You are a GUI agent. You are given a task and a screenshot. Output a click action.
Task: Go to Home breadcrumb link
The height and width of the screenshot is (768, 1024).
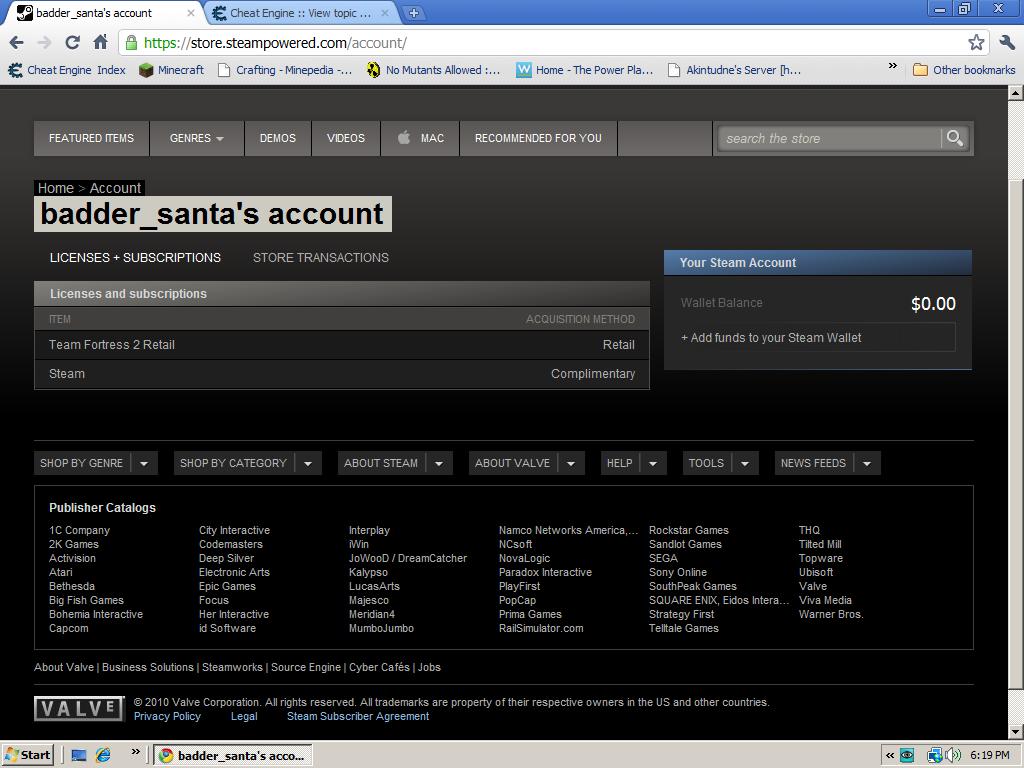56,188
